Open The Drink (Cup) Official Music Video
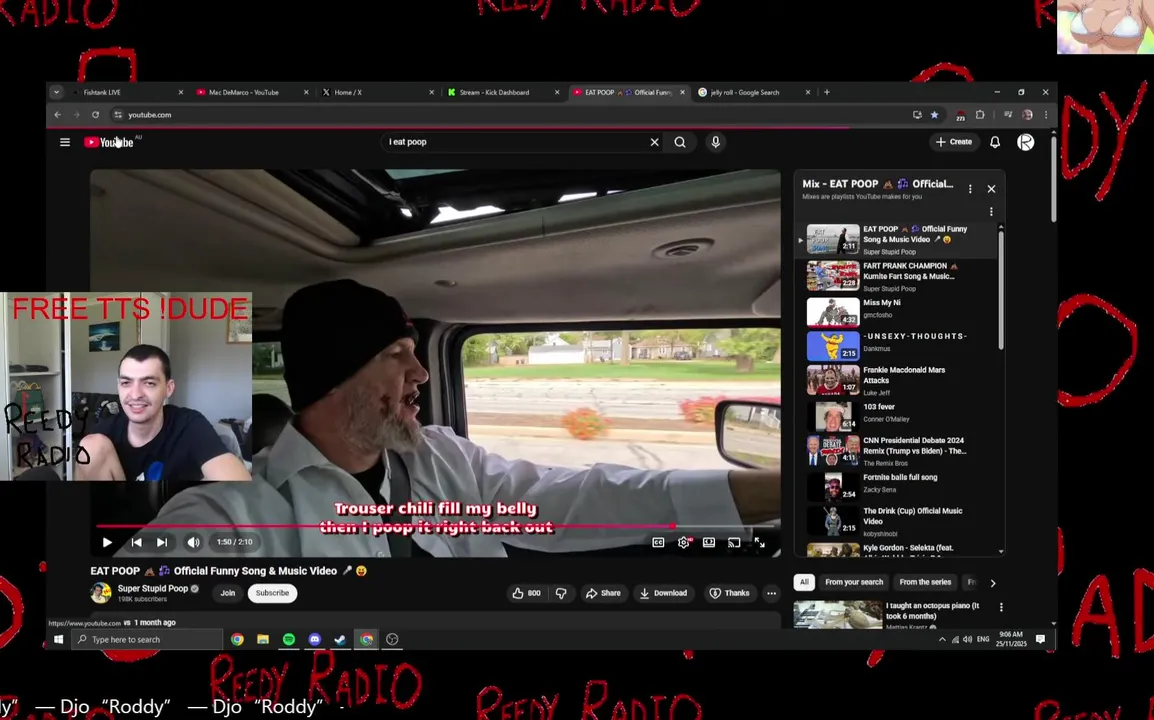The image size is (1154, 720). click(x=899, y=520)
